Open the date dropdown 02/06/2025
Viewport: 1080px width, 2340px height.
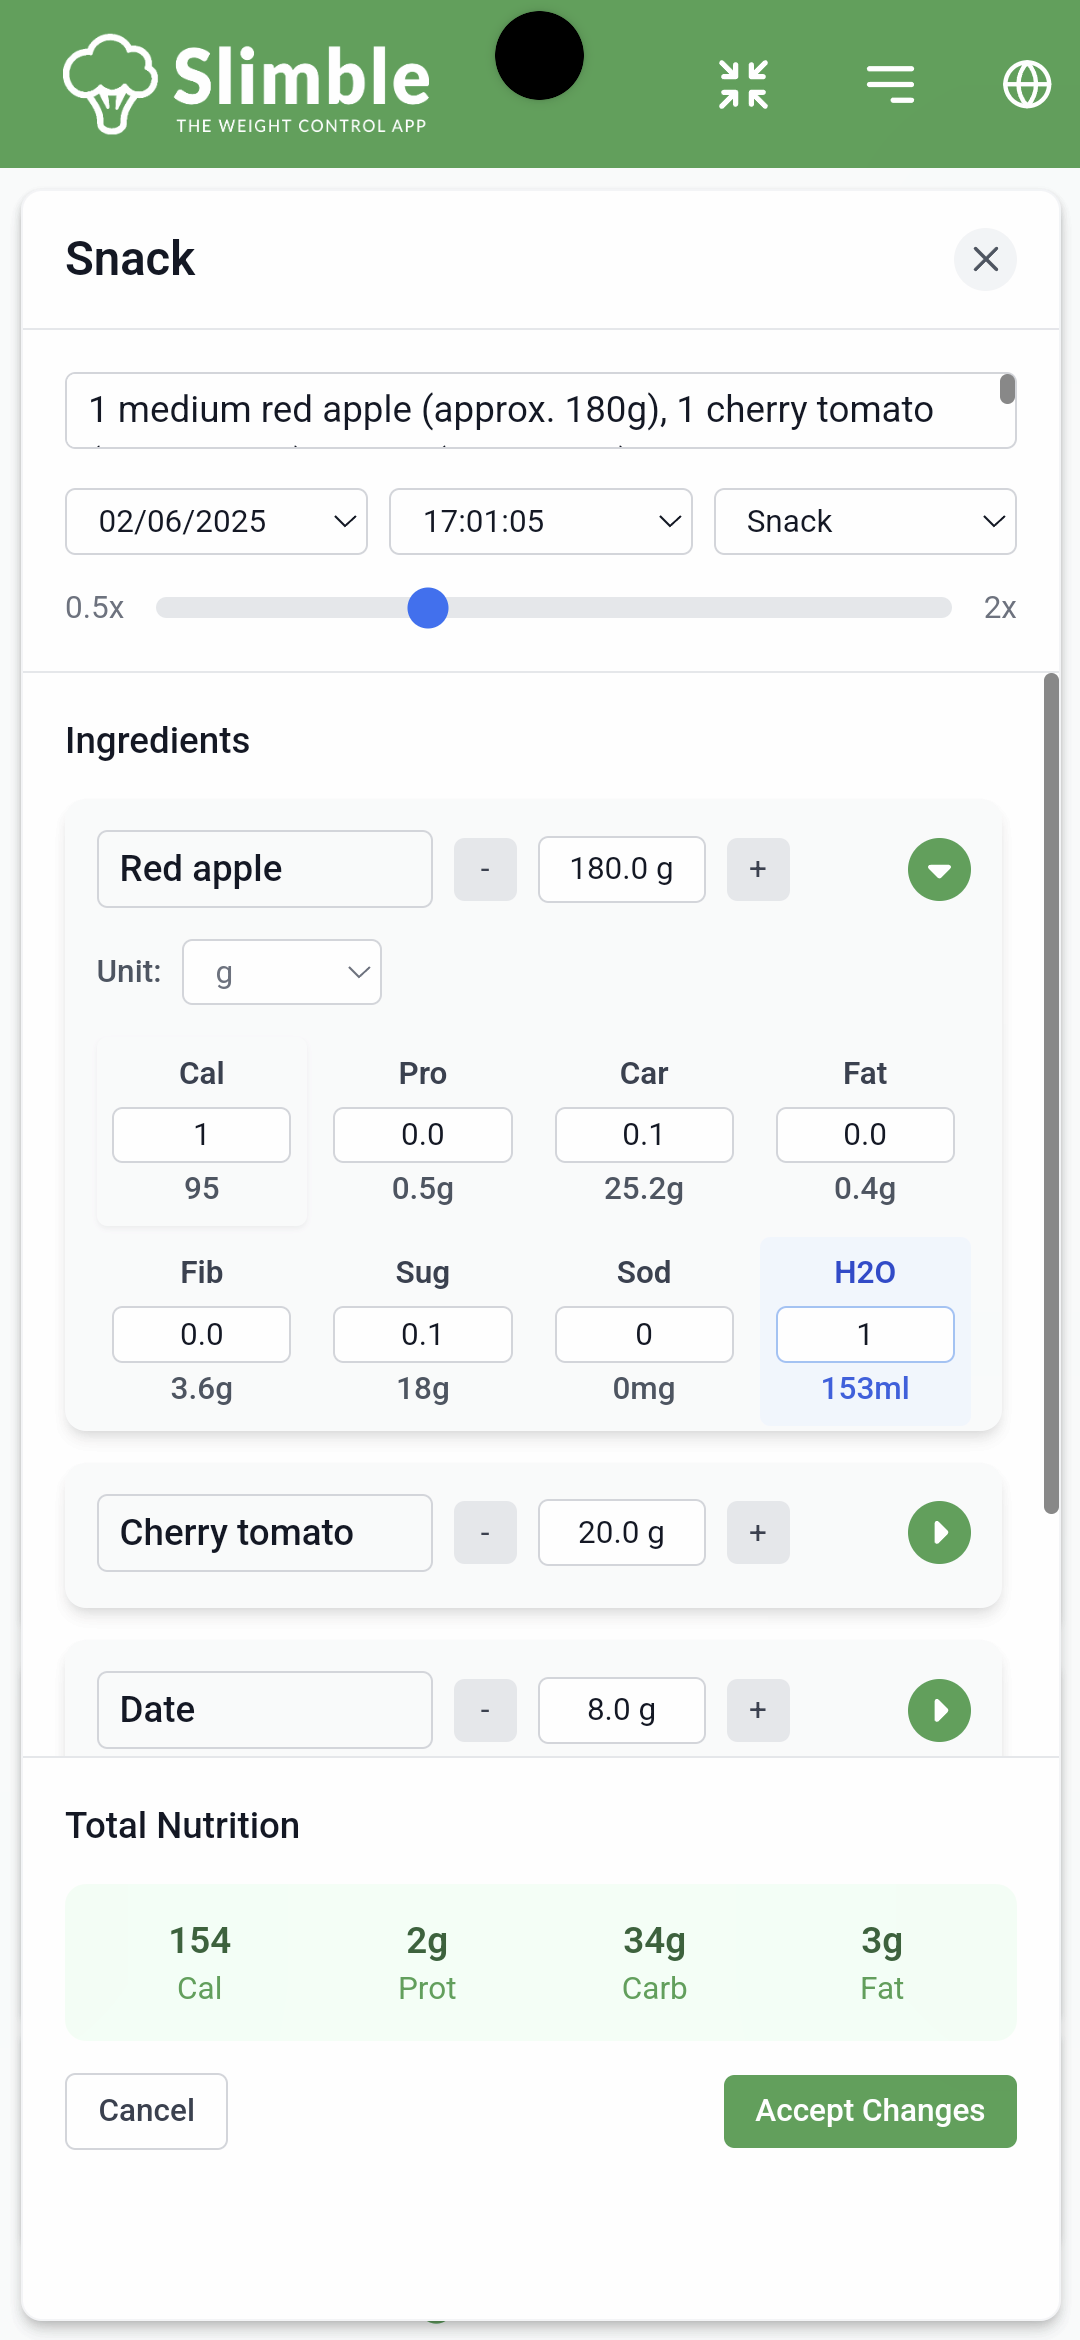tap(216, 521)
